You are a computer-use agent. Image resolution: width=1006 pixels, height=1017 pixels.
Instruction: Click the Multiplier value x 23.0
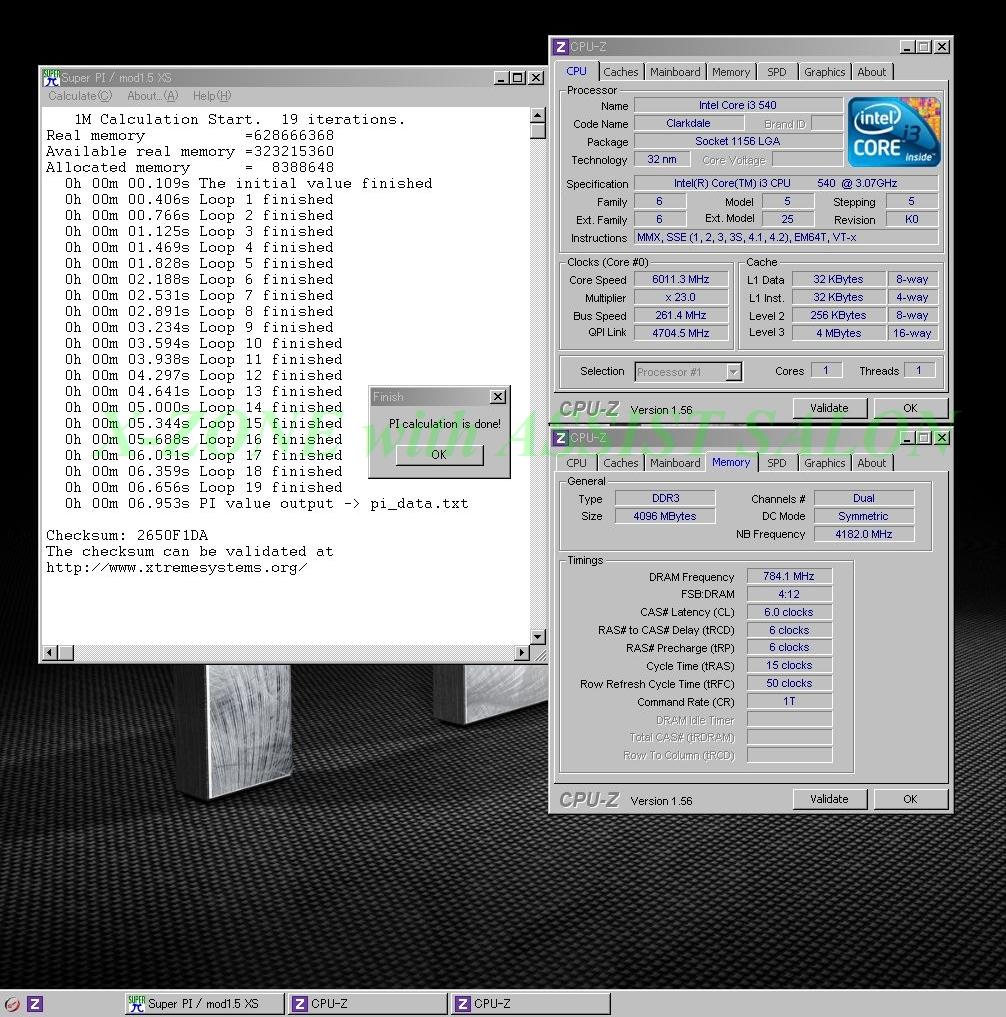(680, 298)
